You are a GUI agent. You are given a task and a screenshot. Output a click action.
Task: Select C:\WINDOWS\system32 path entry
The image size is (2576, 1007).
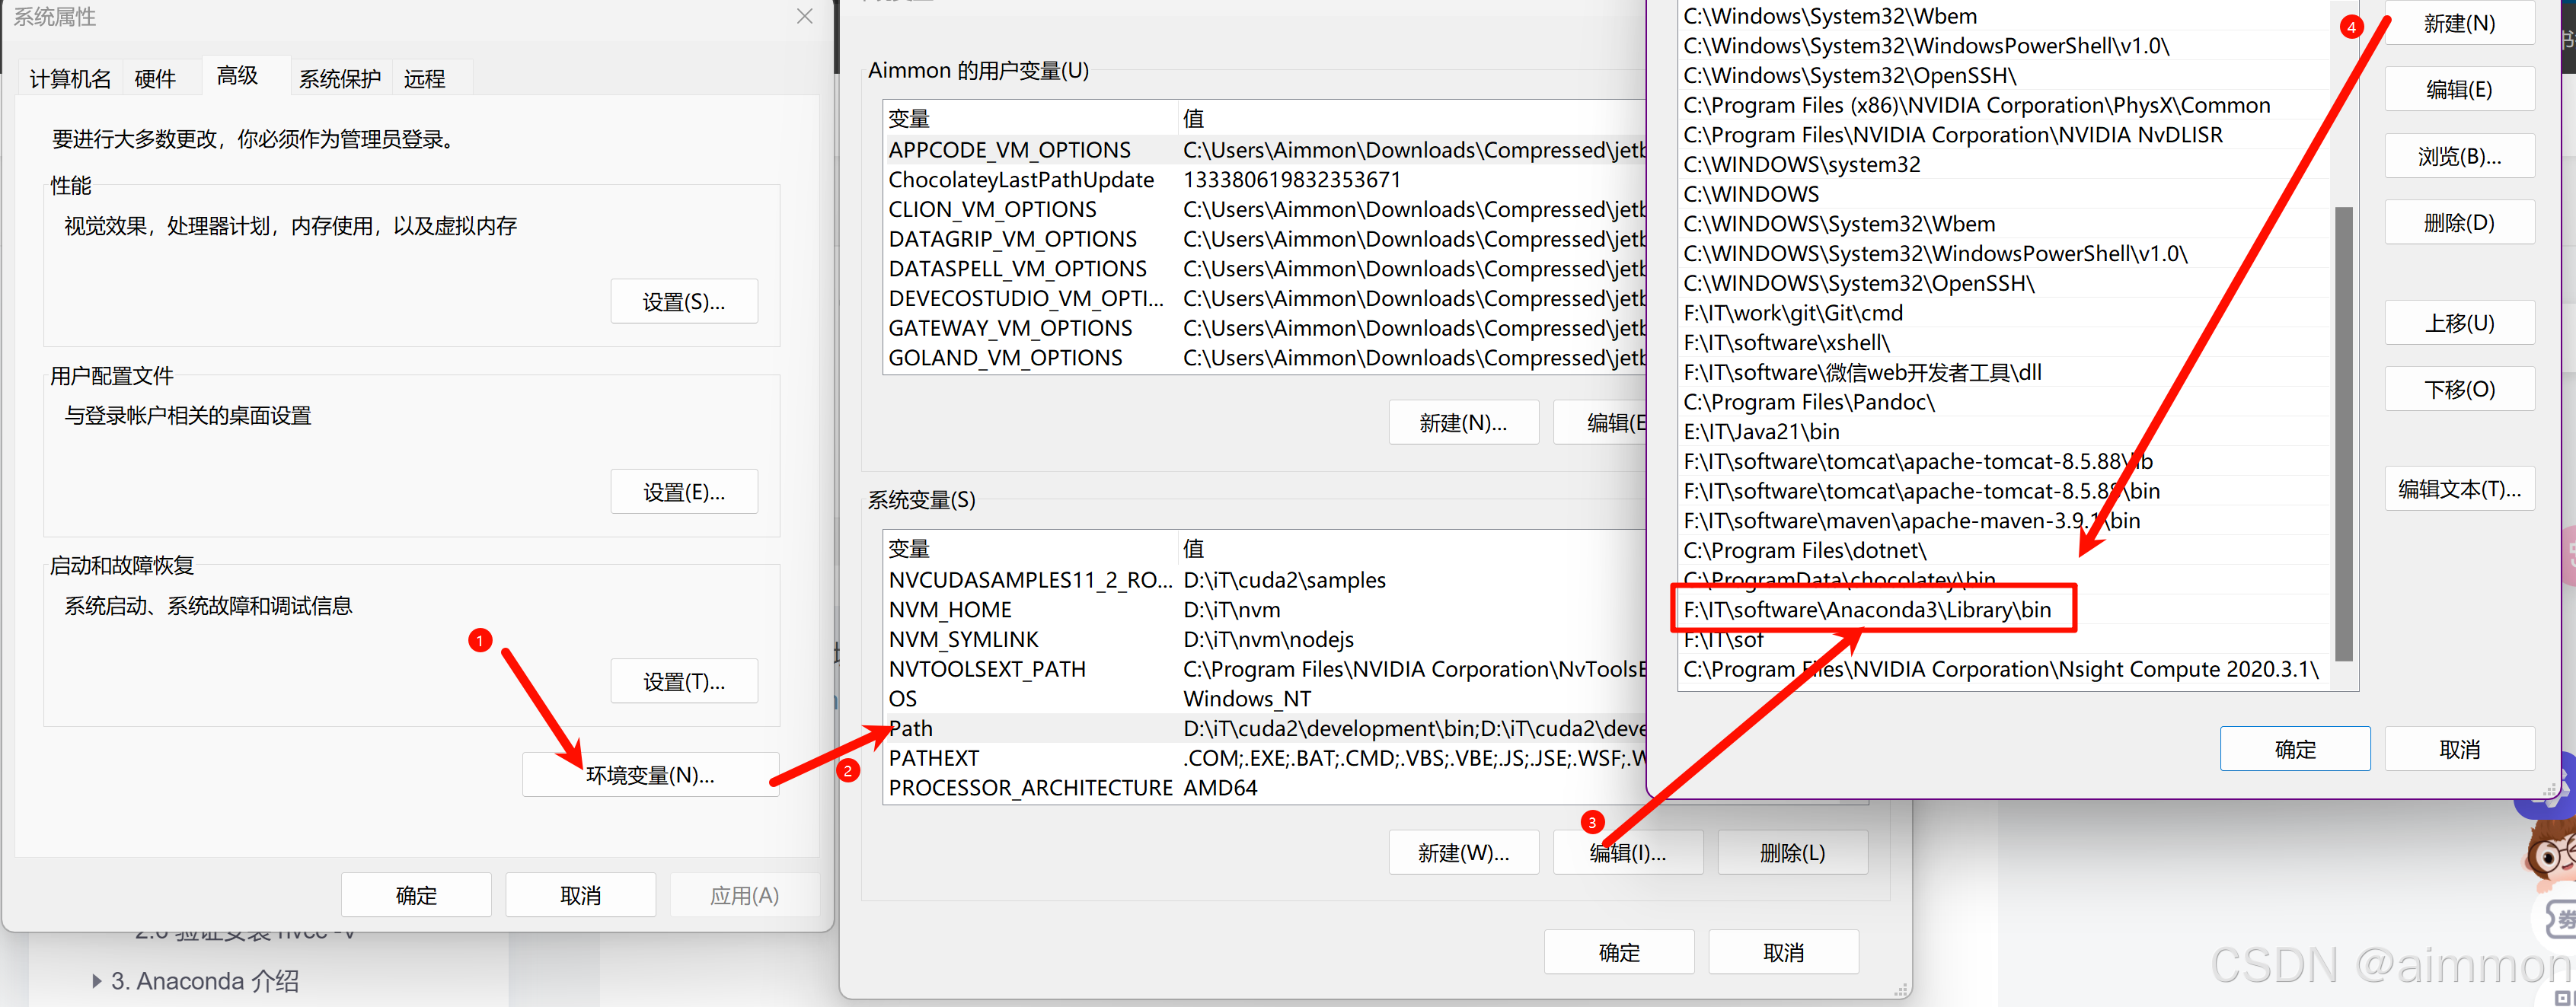pos(2005,165)
